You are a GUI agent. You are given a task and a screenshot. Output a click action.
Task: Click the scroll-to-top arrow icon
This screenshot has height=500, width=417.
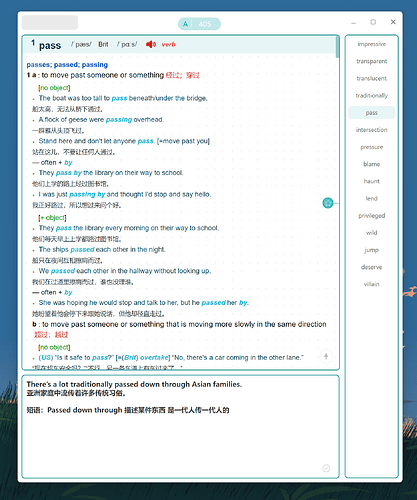pos(326,356)
